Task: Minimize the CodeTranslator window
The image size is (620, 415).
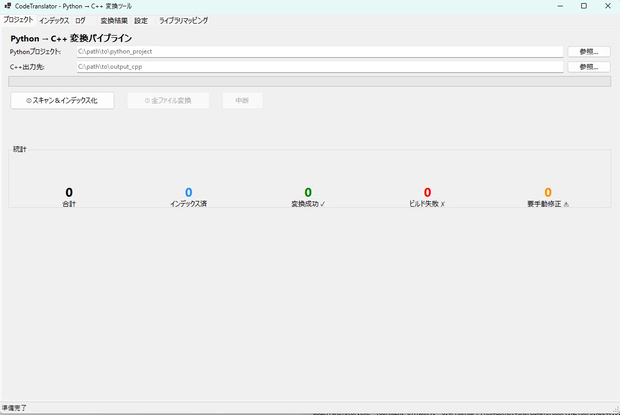Action: point(560,6)
